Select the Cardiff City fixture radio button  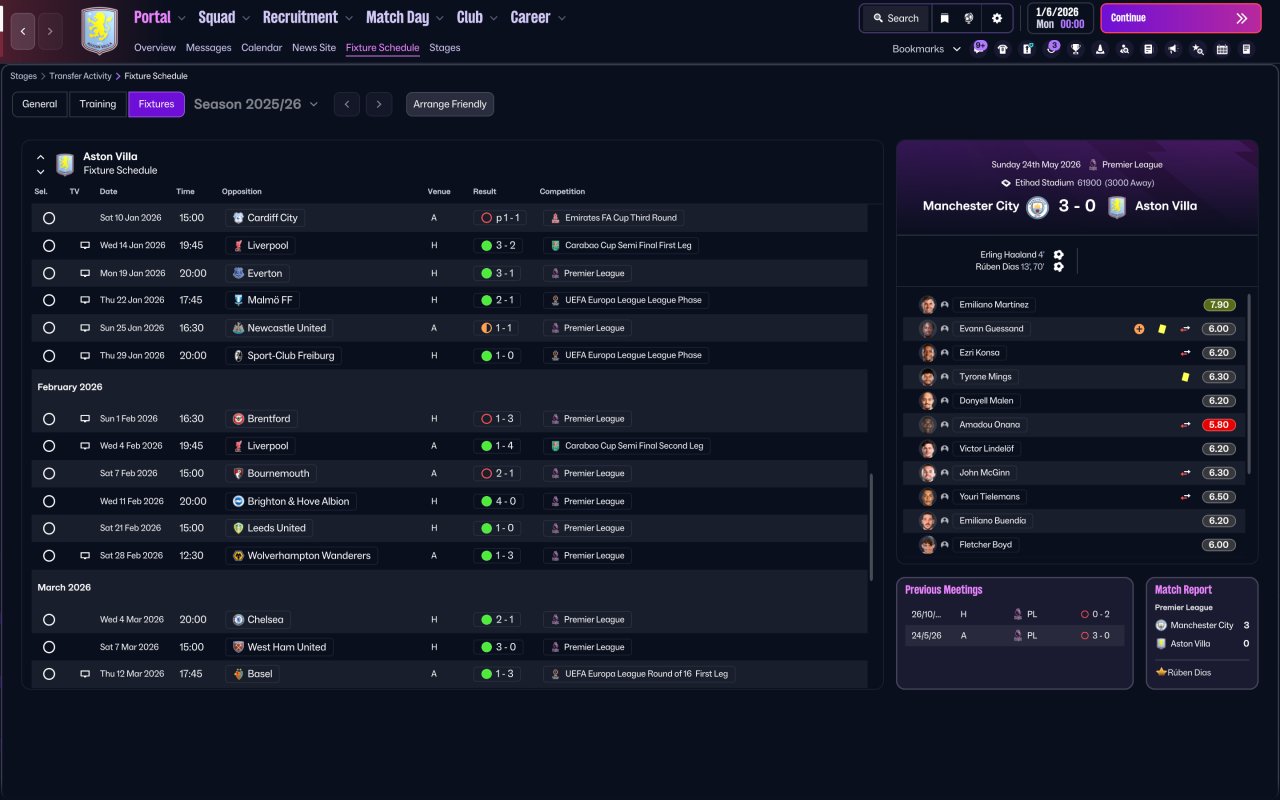(x=49, y=218)
